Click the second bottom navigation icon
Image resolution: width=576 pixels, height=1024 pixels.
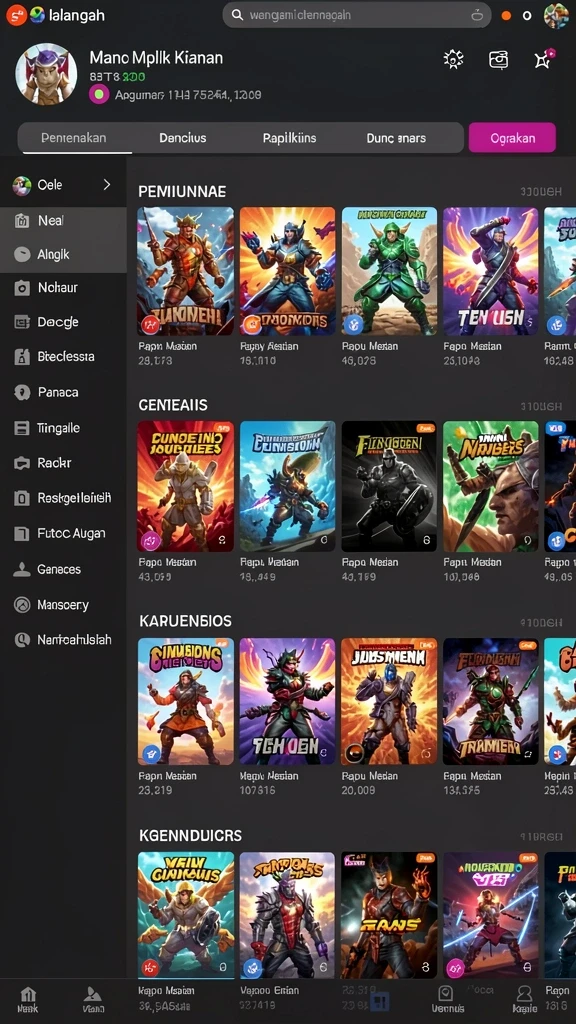[x=93, y=995]
